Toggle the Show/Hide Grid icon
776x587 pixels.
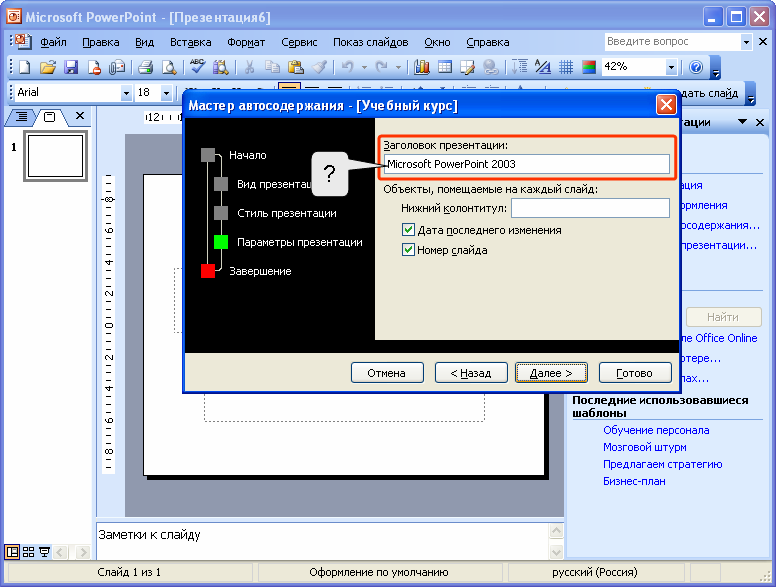point(566,67)
